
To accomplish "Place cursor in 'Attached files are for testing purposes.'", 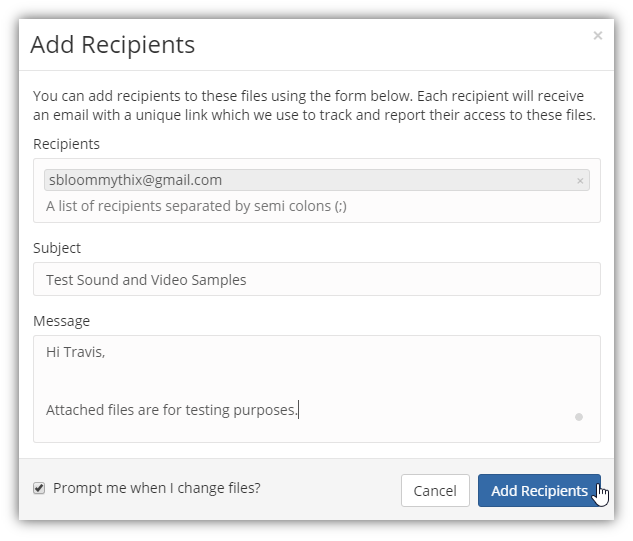I will 172,410.
